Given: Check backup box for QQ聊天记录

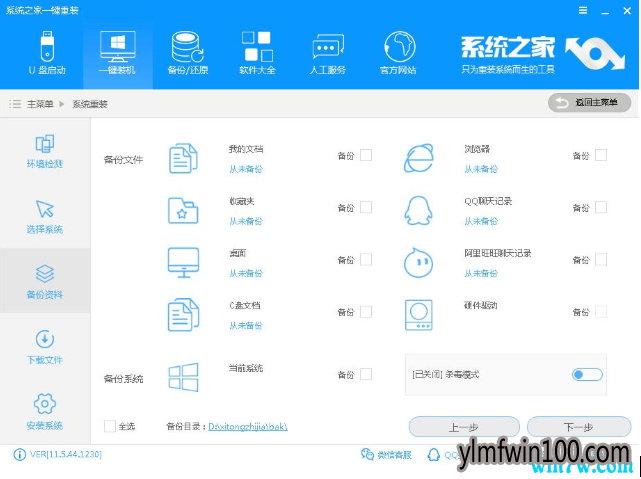Looking at the screenshot, I should coord(601,207).
